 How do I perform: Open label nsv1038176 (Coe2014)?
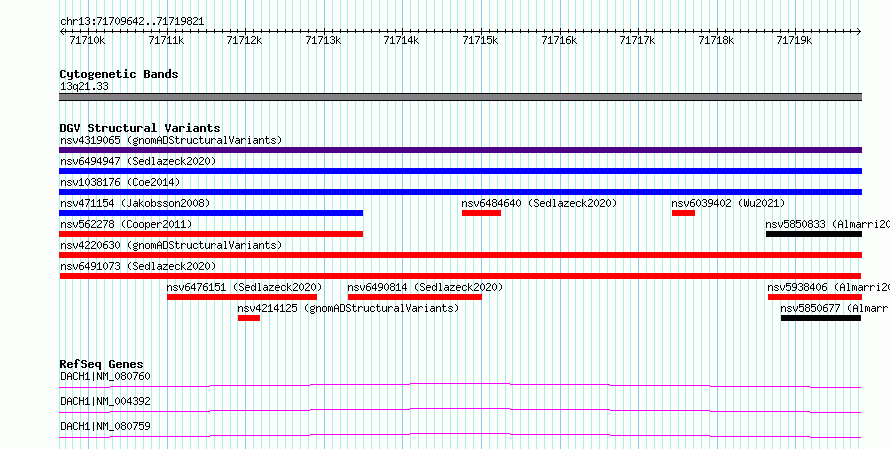(x=120, y=182)
